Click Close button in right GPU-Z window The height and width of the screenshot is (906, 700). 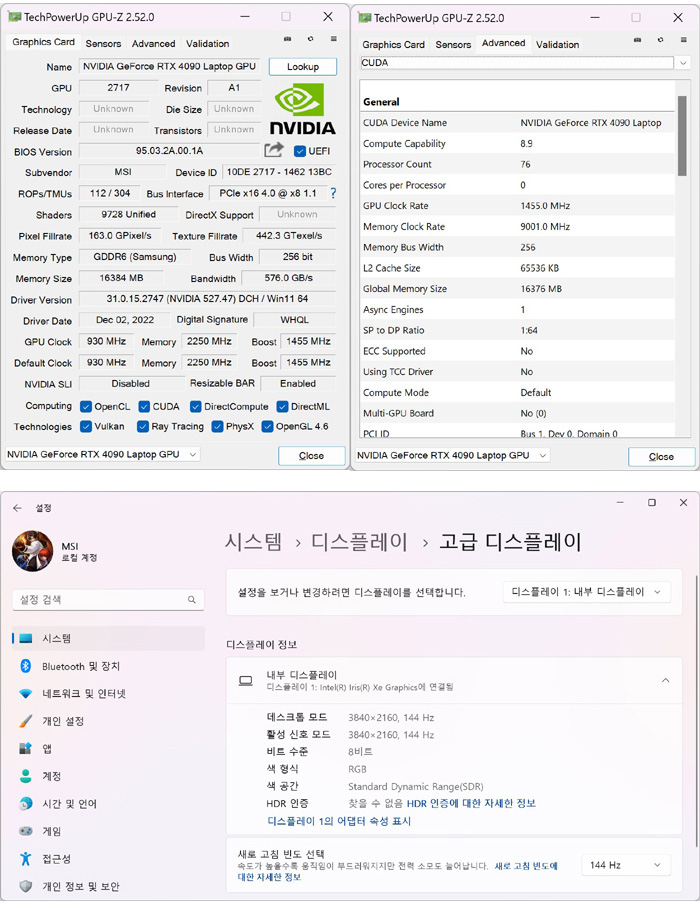(661, 456)
